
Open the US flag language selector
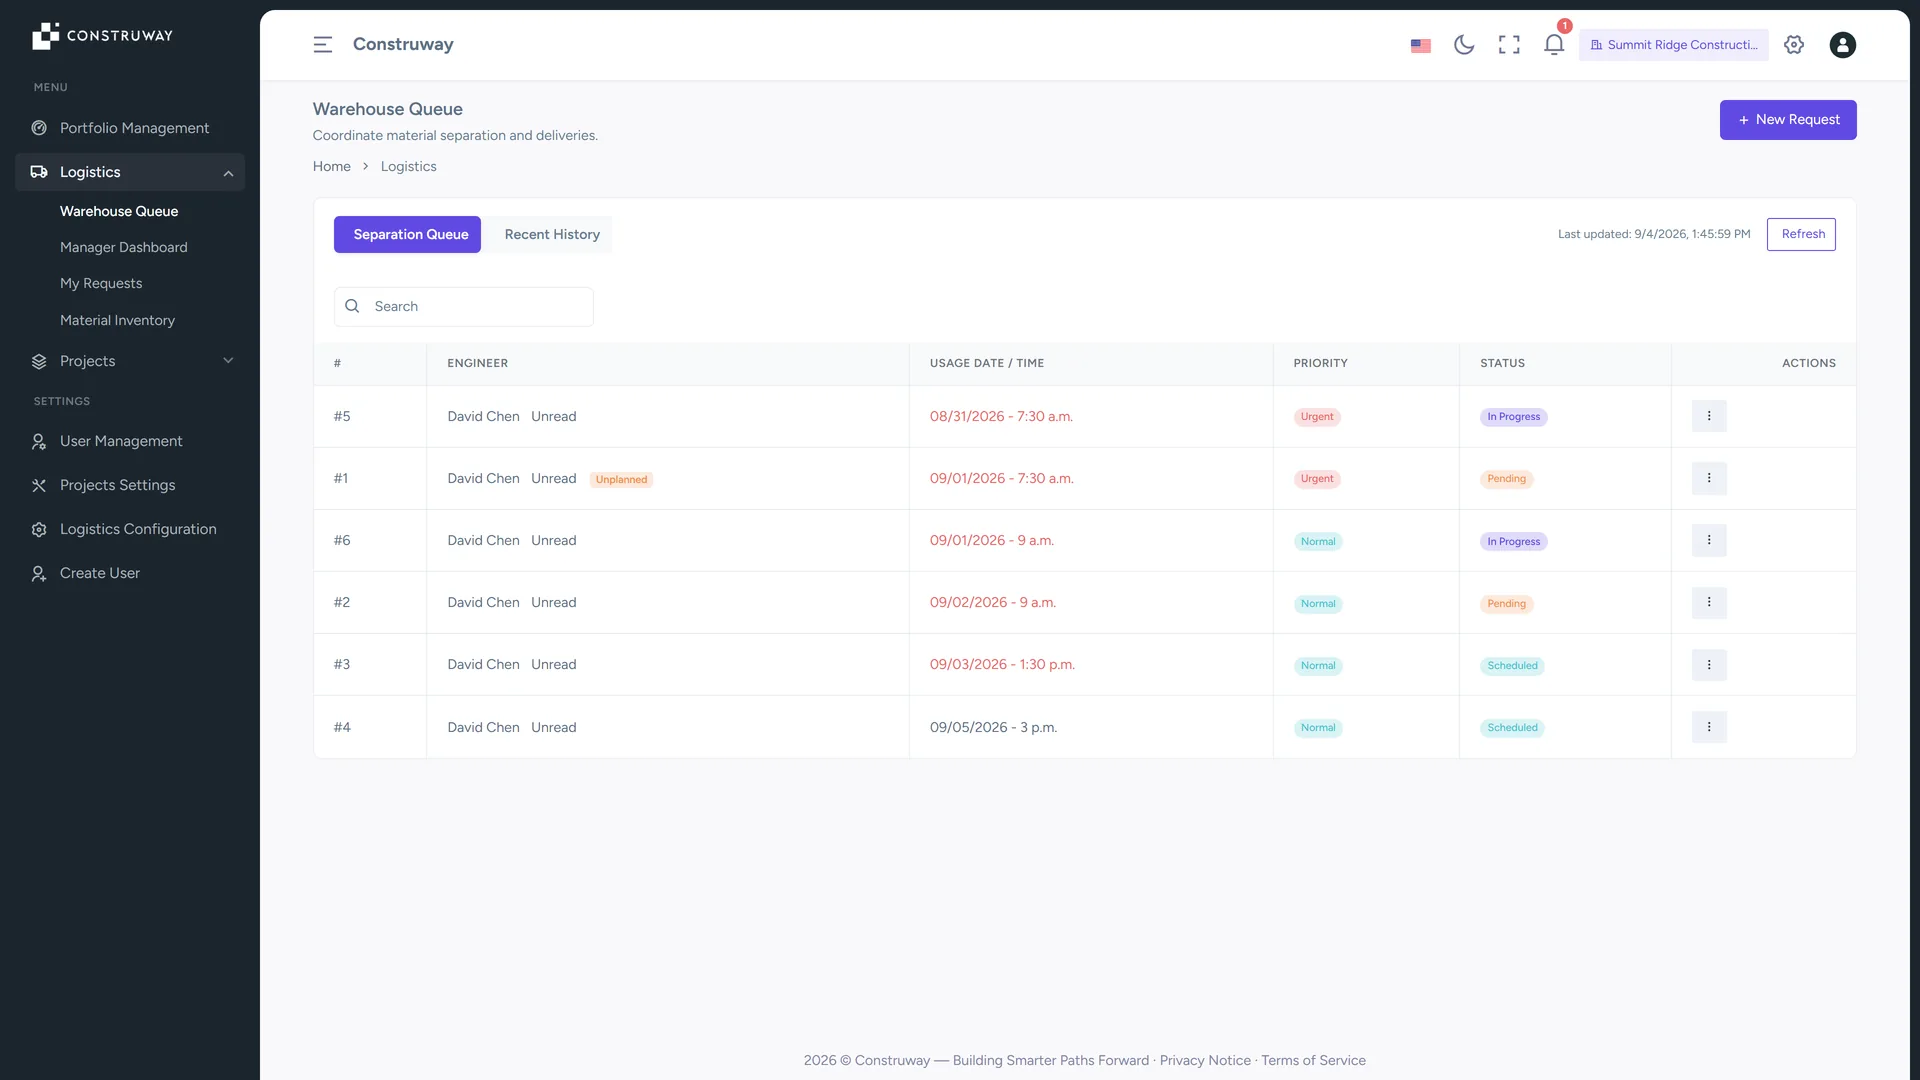[x=1420, y=45]
